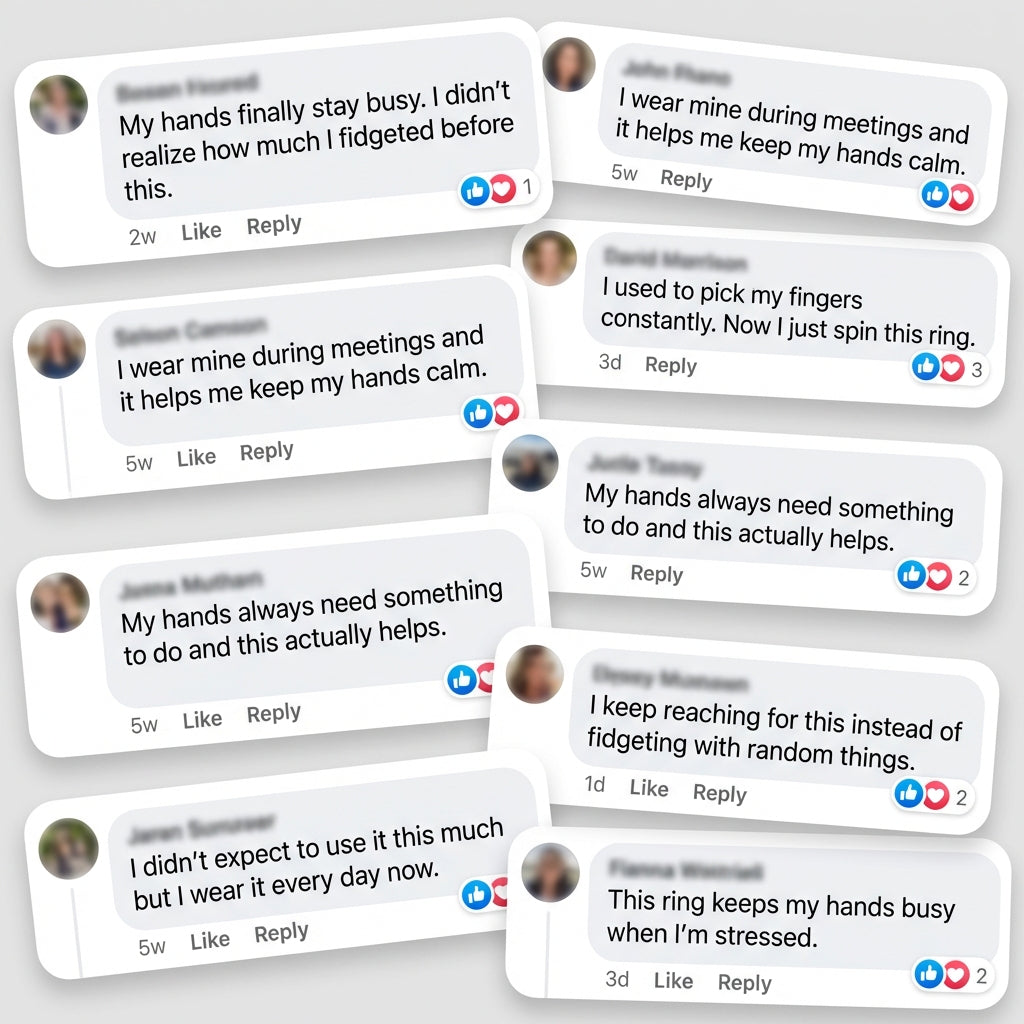Click the 2w timestamp on first comment
The image size is (1024, 1024).
(x=143, y=237)
